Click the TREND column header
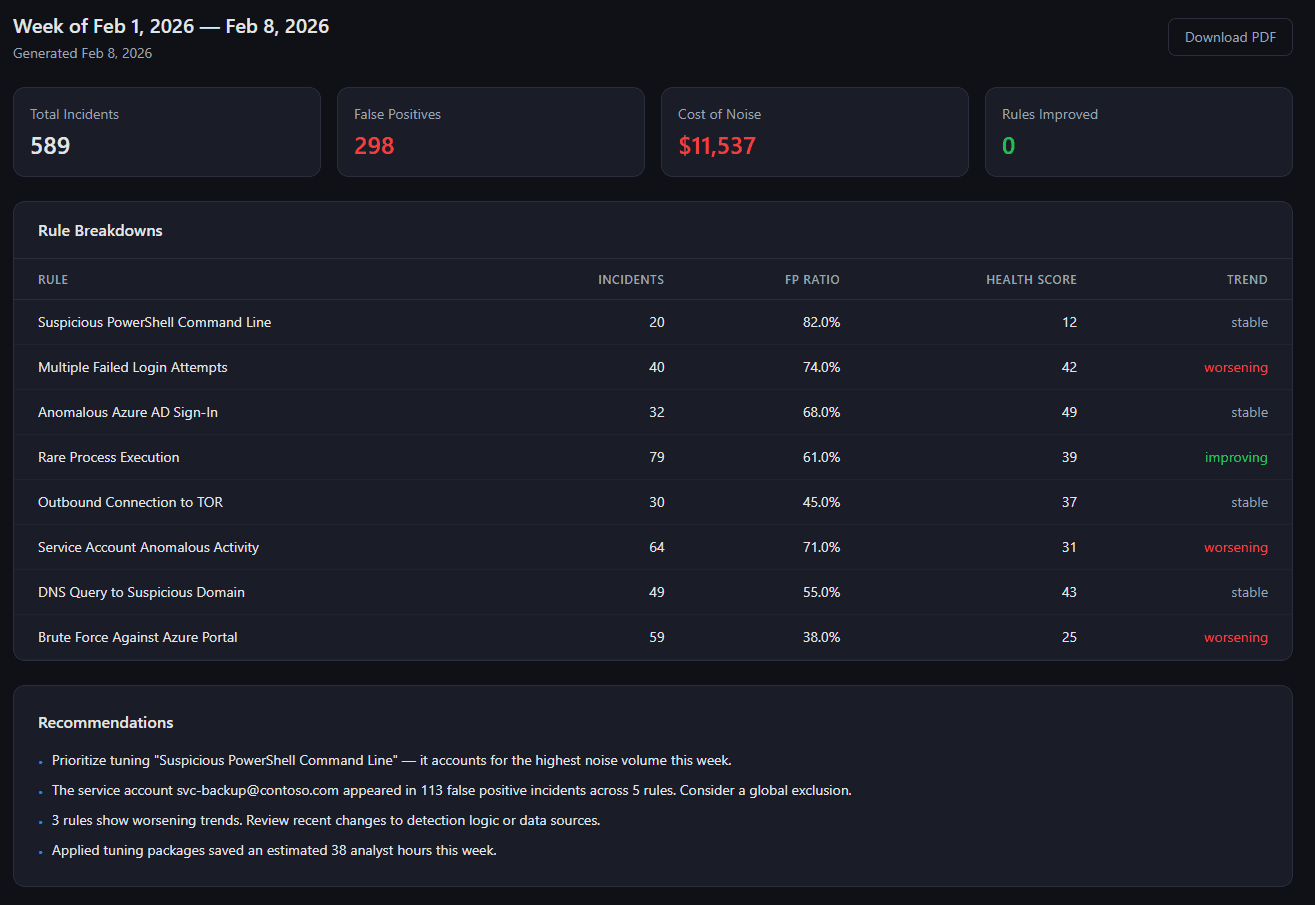 (1247, 280)
